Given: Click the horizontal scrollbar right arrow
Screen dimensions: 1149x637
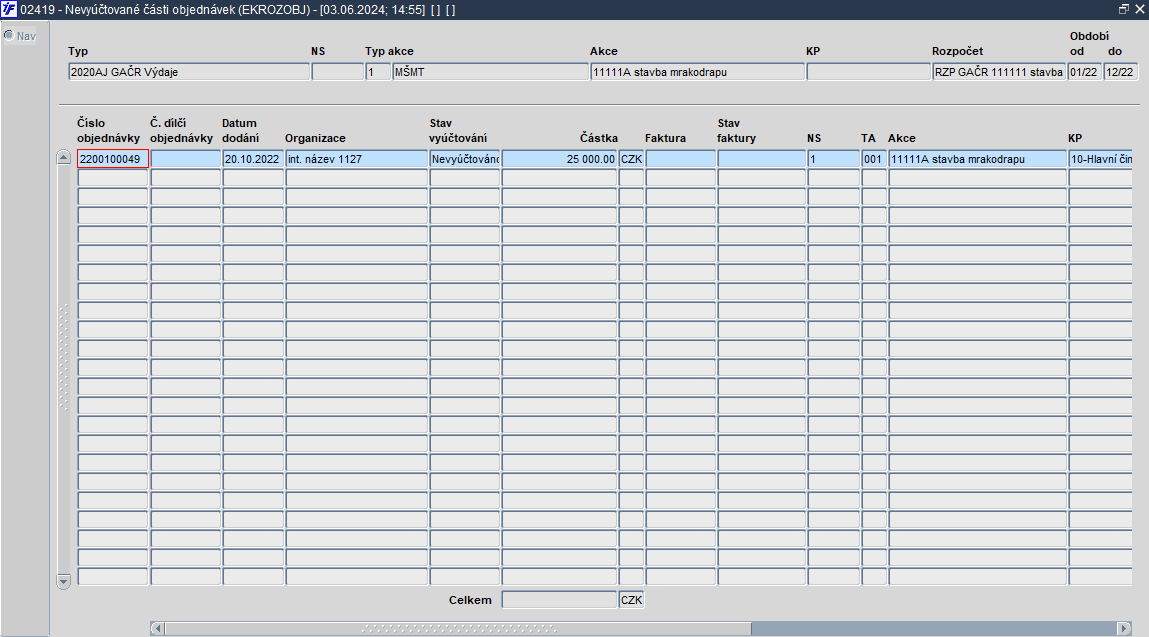Looking at the screenshot, I should tap(1124, 628).
